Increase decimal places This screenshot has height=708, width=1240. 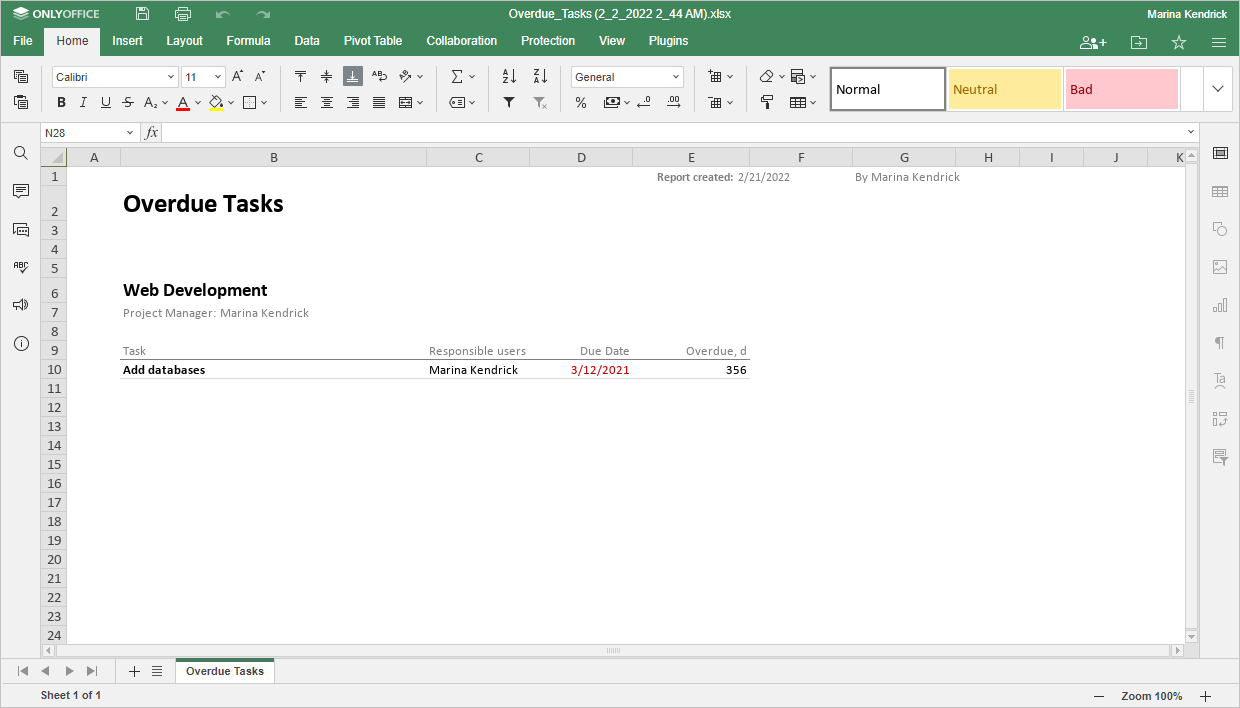coord(674,102)
